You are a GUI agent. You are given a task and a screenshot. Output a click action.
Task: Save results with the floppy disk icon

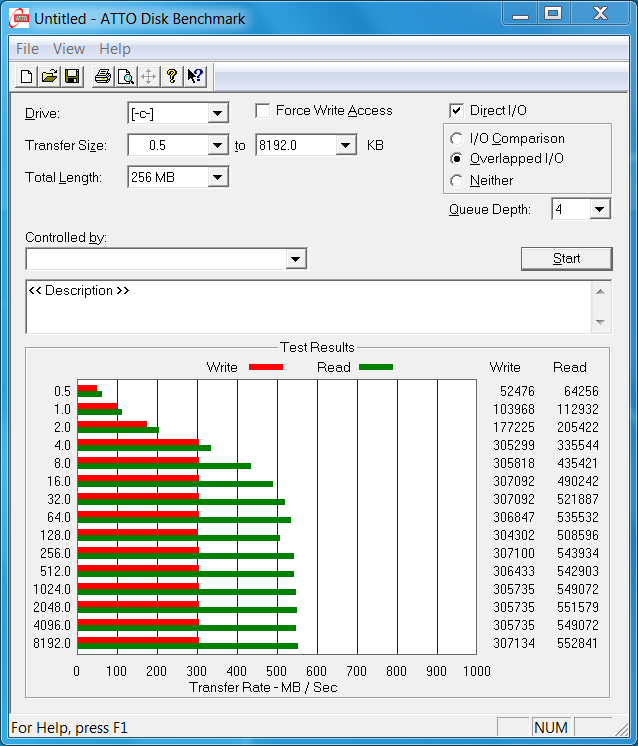tap(72, 76)
